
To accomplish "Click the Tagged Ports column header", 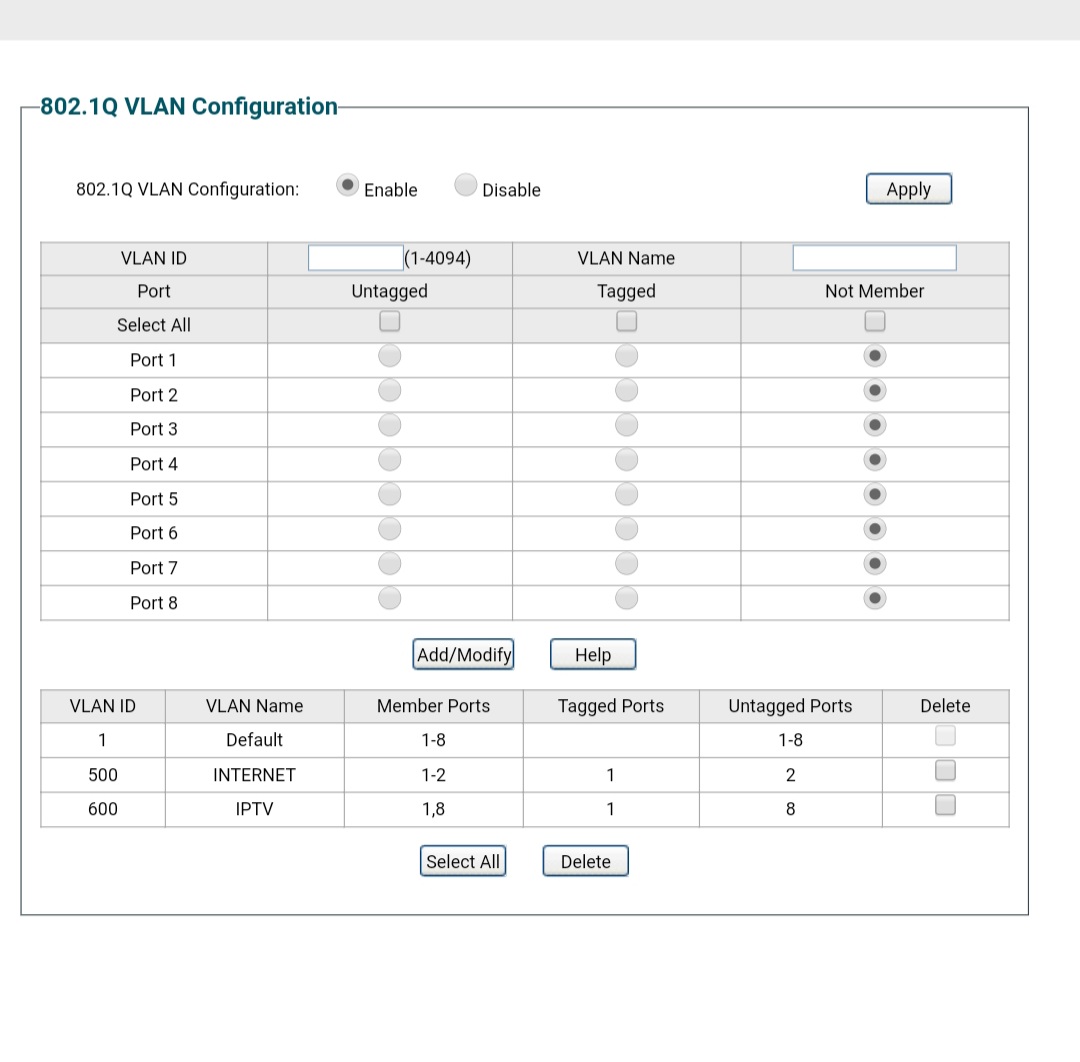I will [x=611, y=706].
